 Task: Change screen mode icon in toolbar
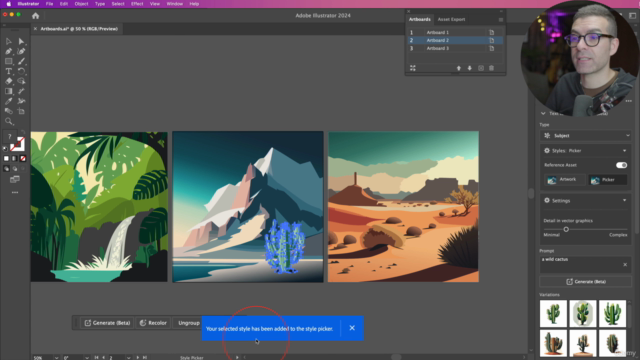coord(15,179)
